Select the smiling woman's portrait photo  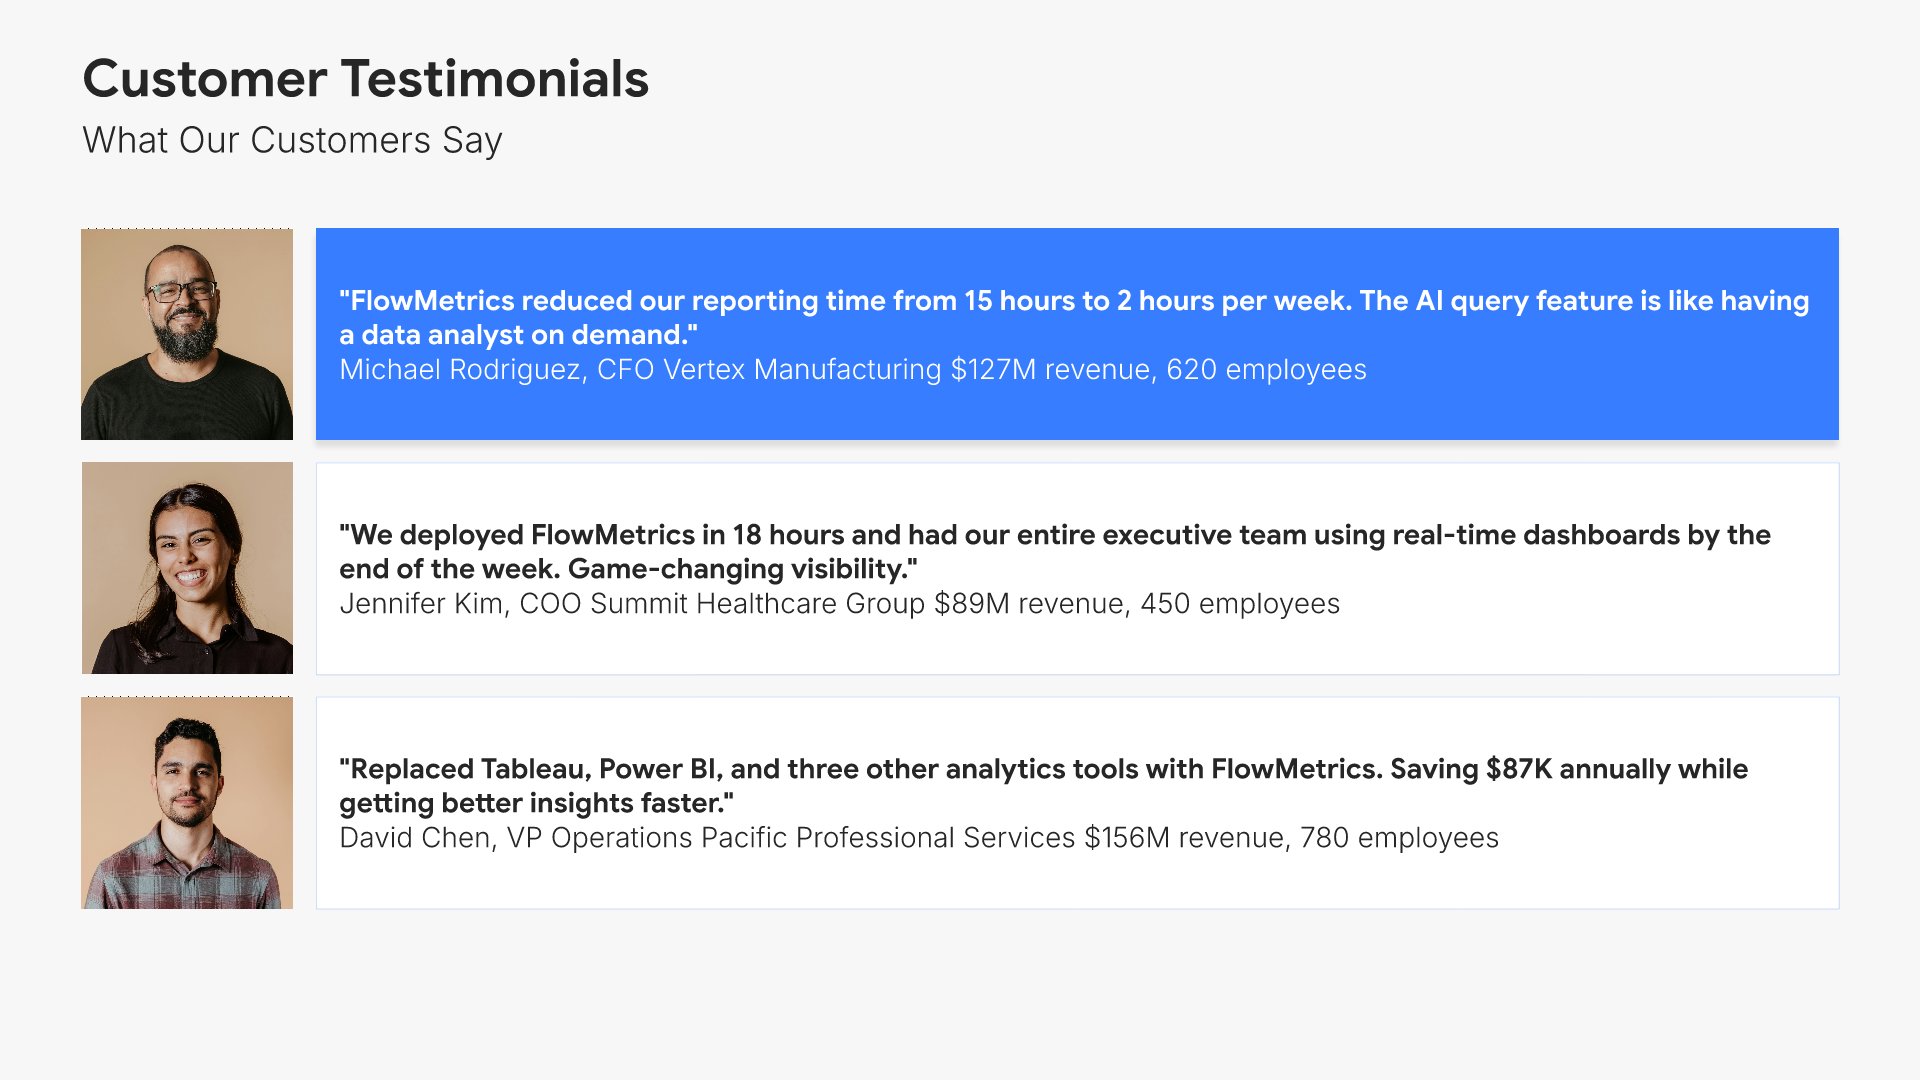pyautogui.click(x=187, y=568)
